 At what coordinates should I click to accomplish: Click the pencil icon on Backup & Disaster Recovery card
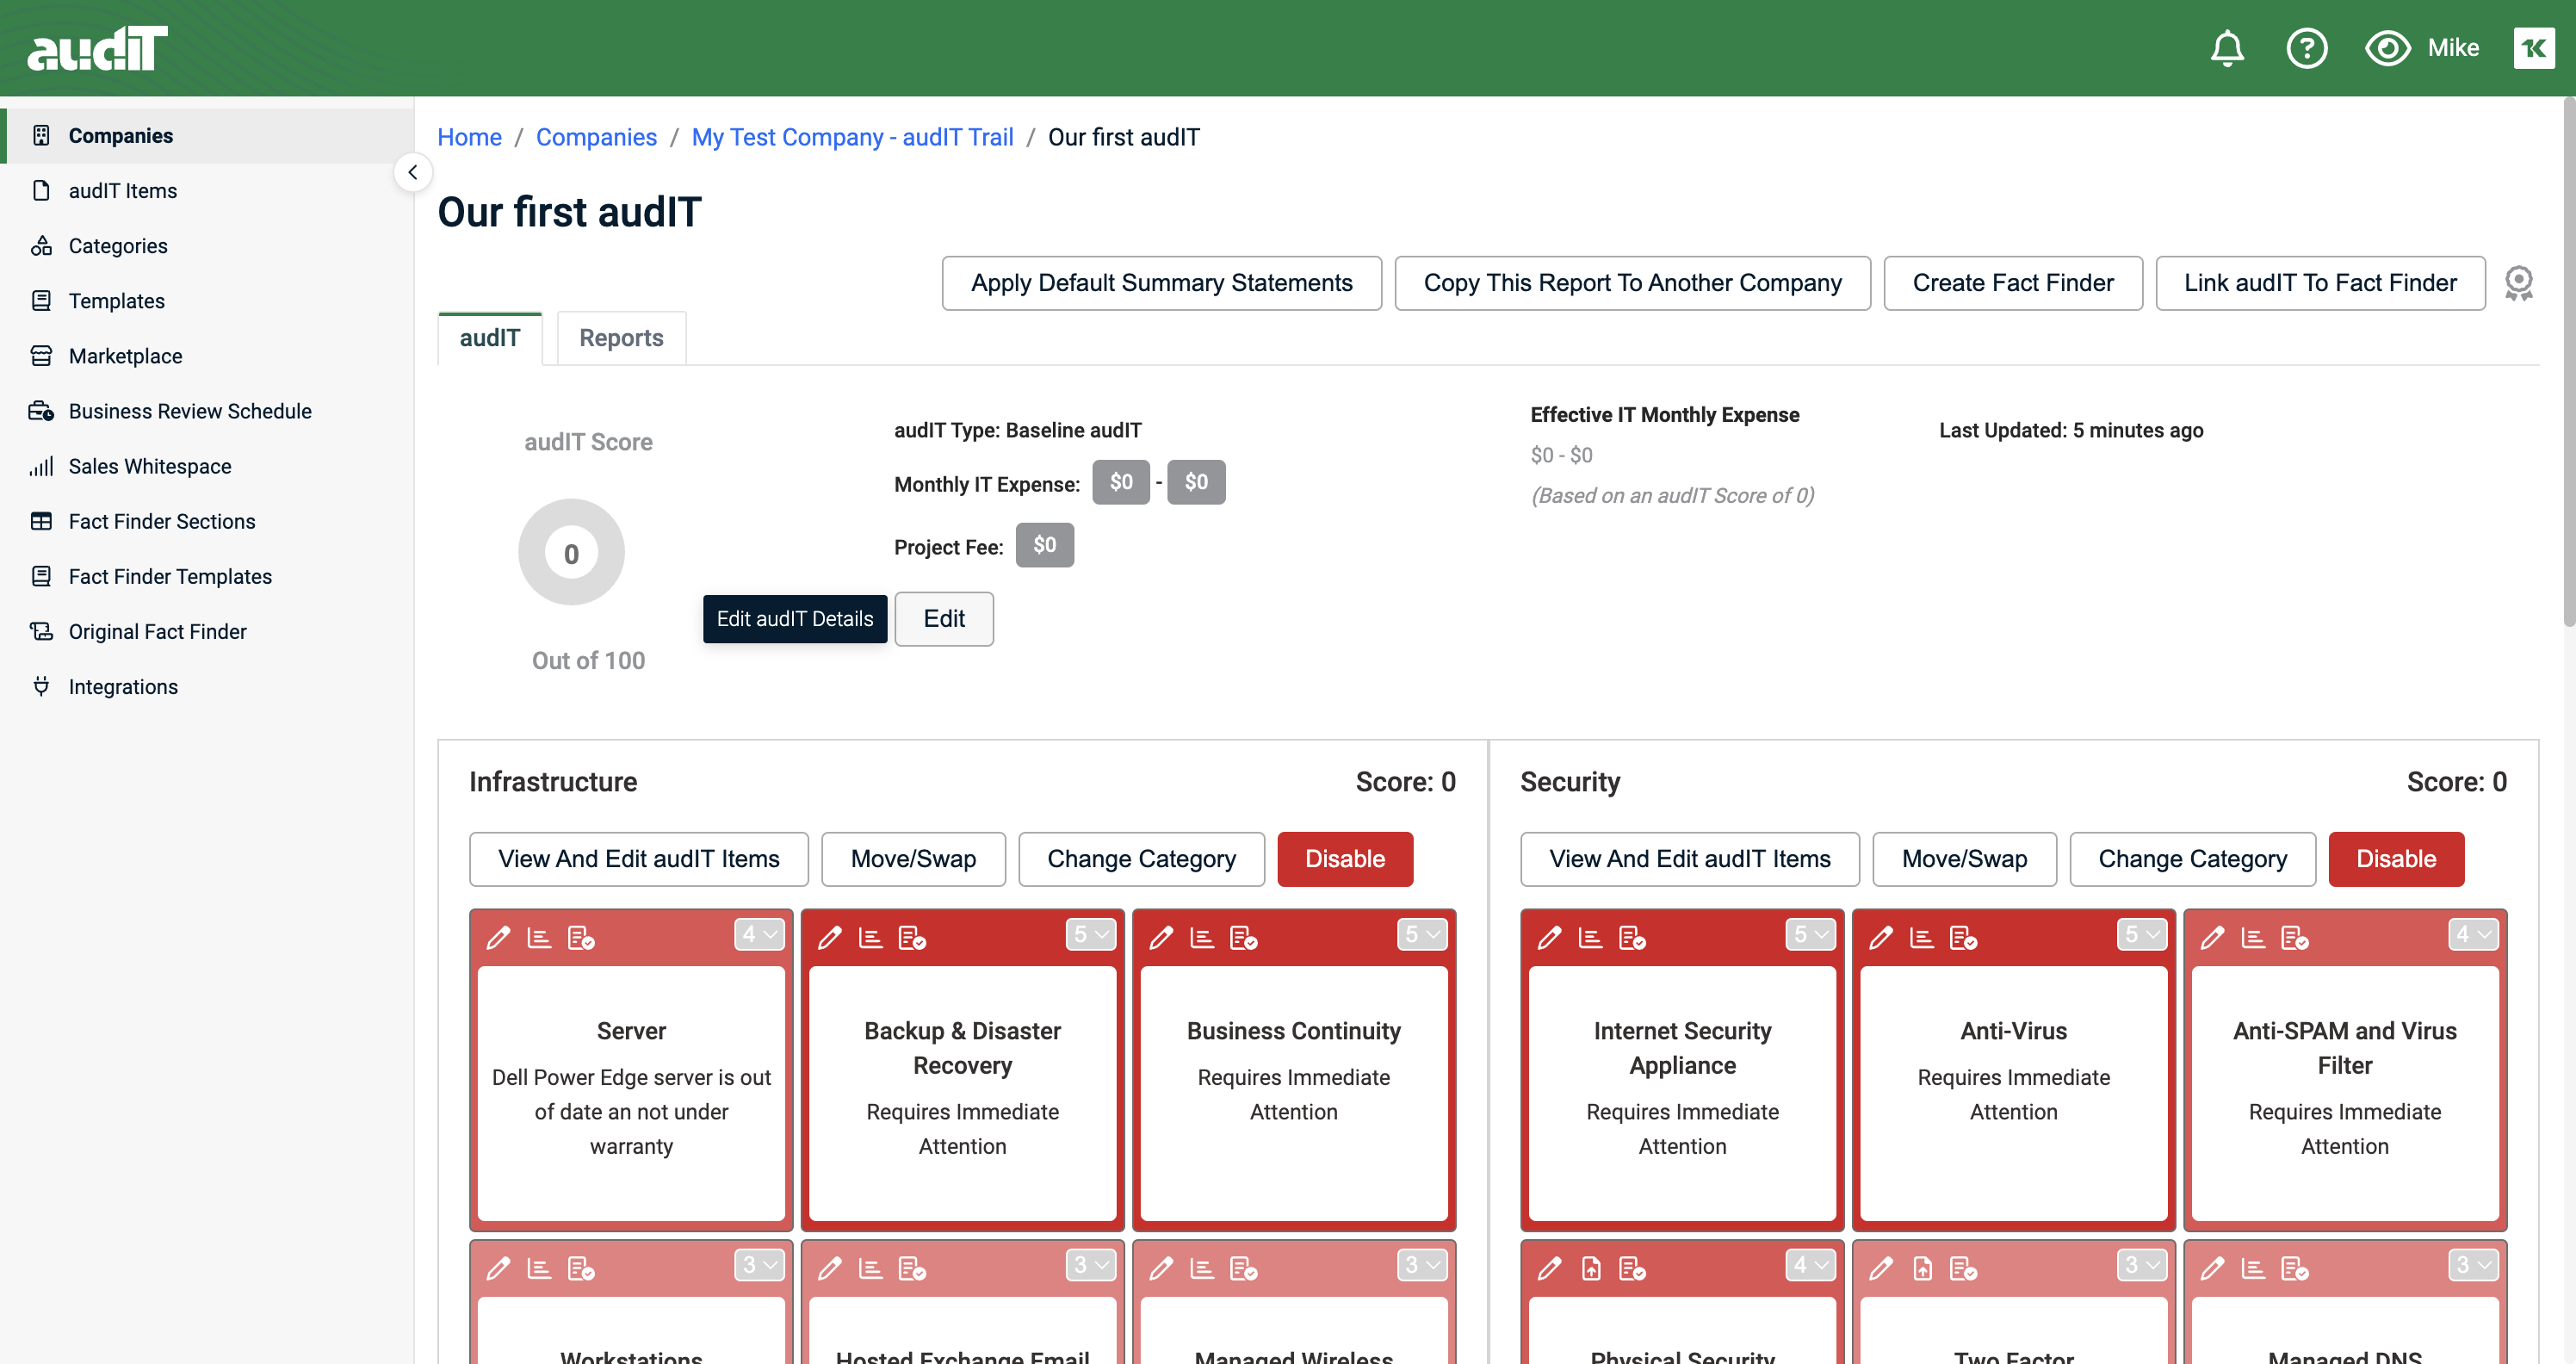829,937
